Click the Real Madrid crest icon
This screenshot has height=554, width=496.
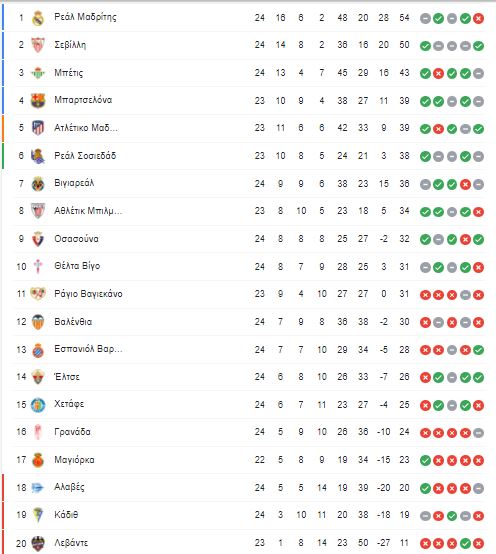(x=38, y=18)
